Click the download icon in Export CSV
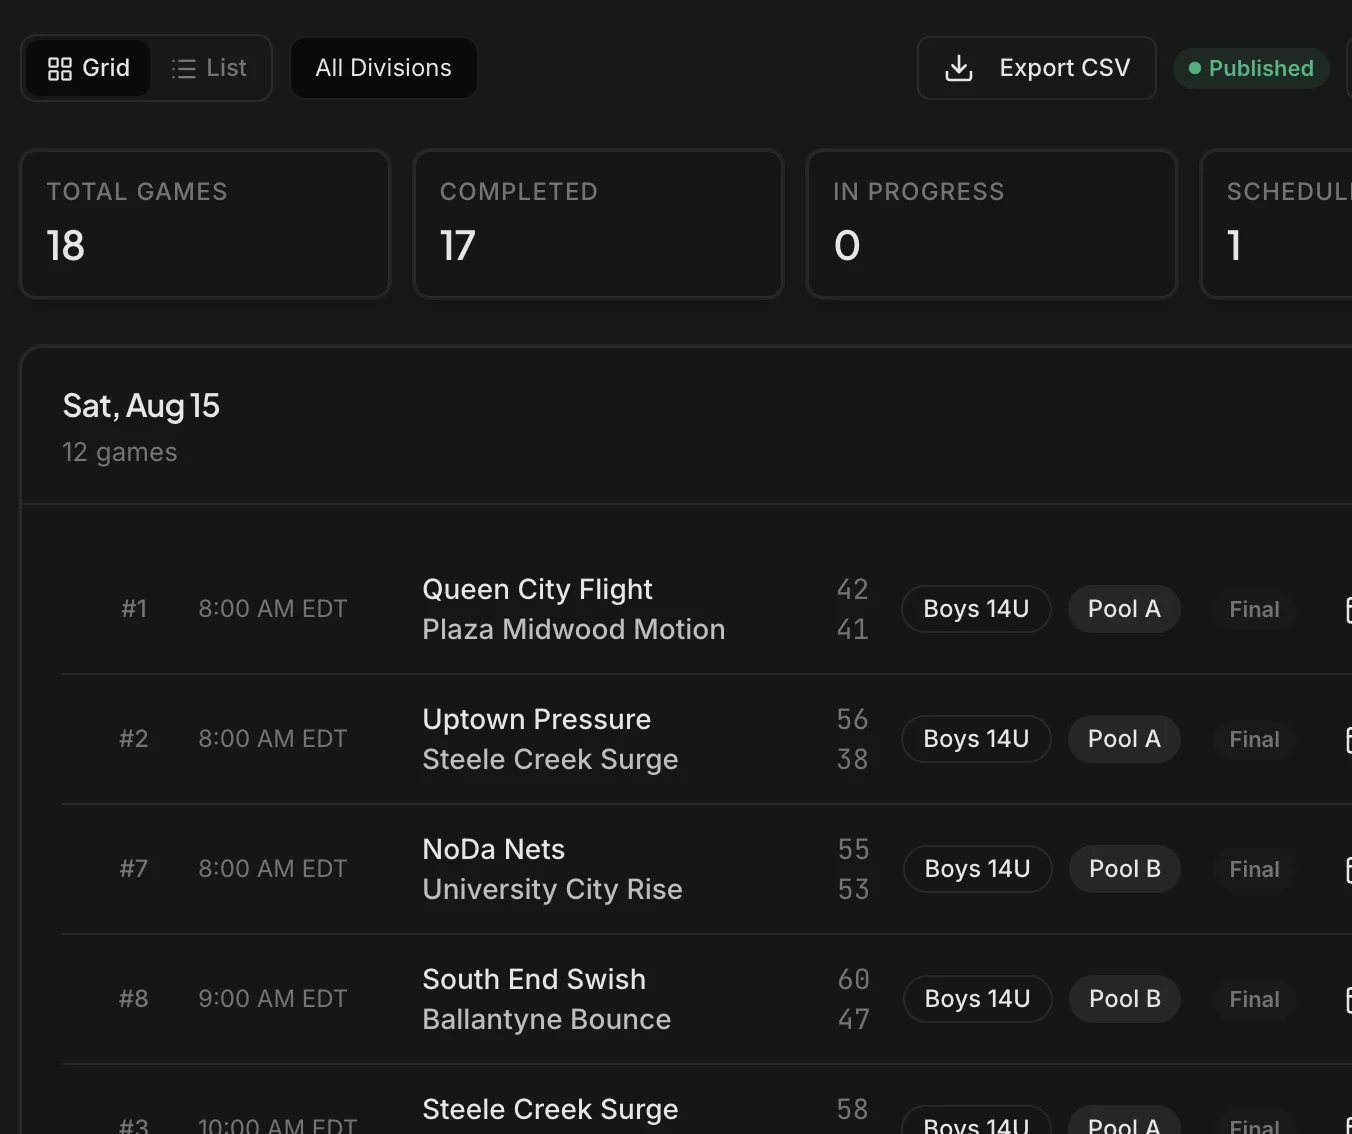This screenshot has height=1134, width=1352. click(x=959, y=68)
